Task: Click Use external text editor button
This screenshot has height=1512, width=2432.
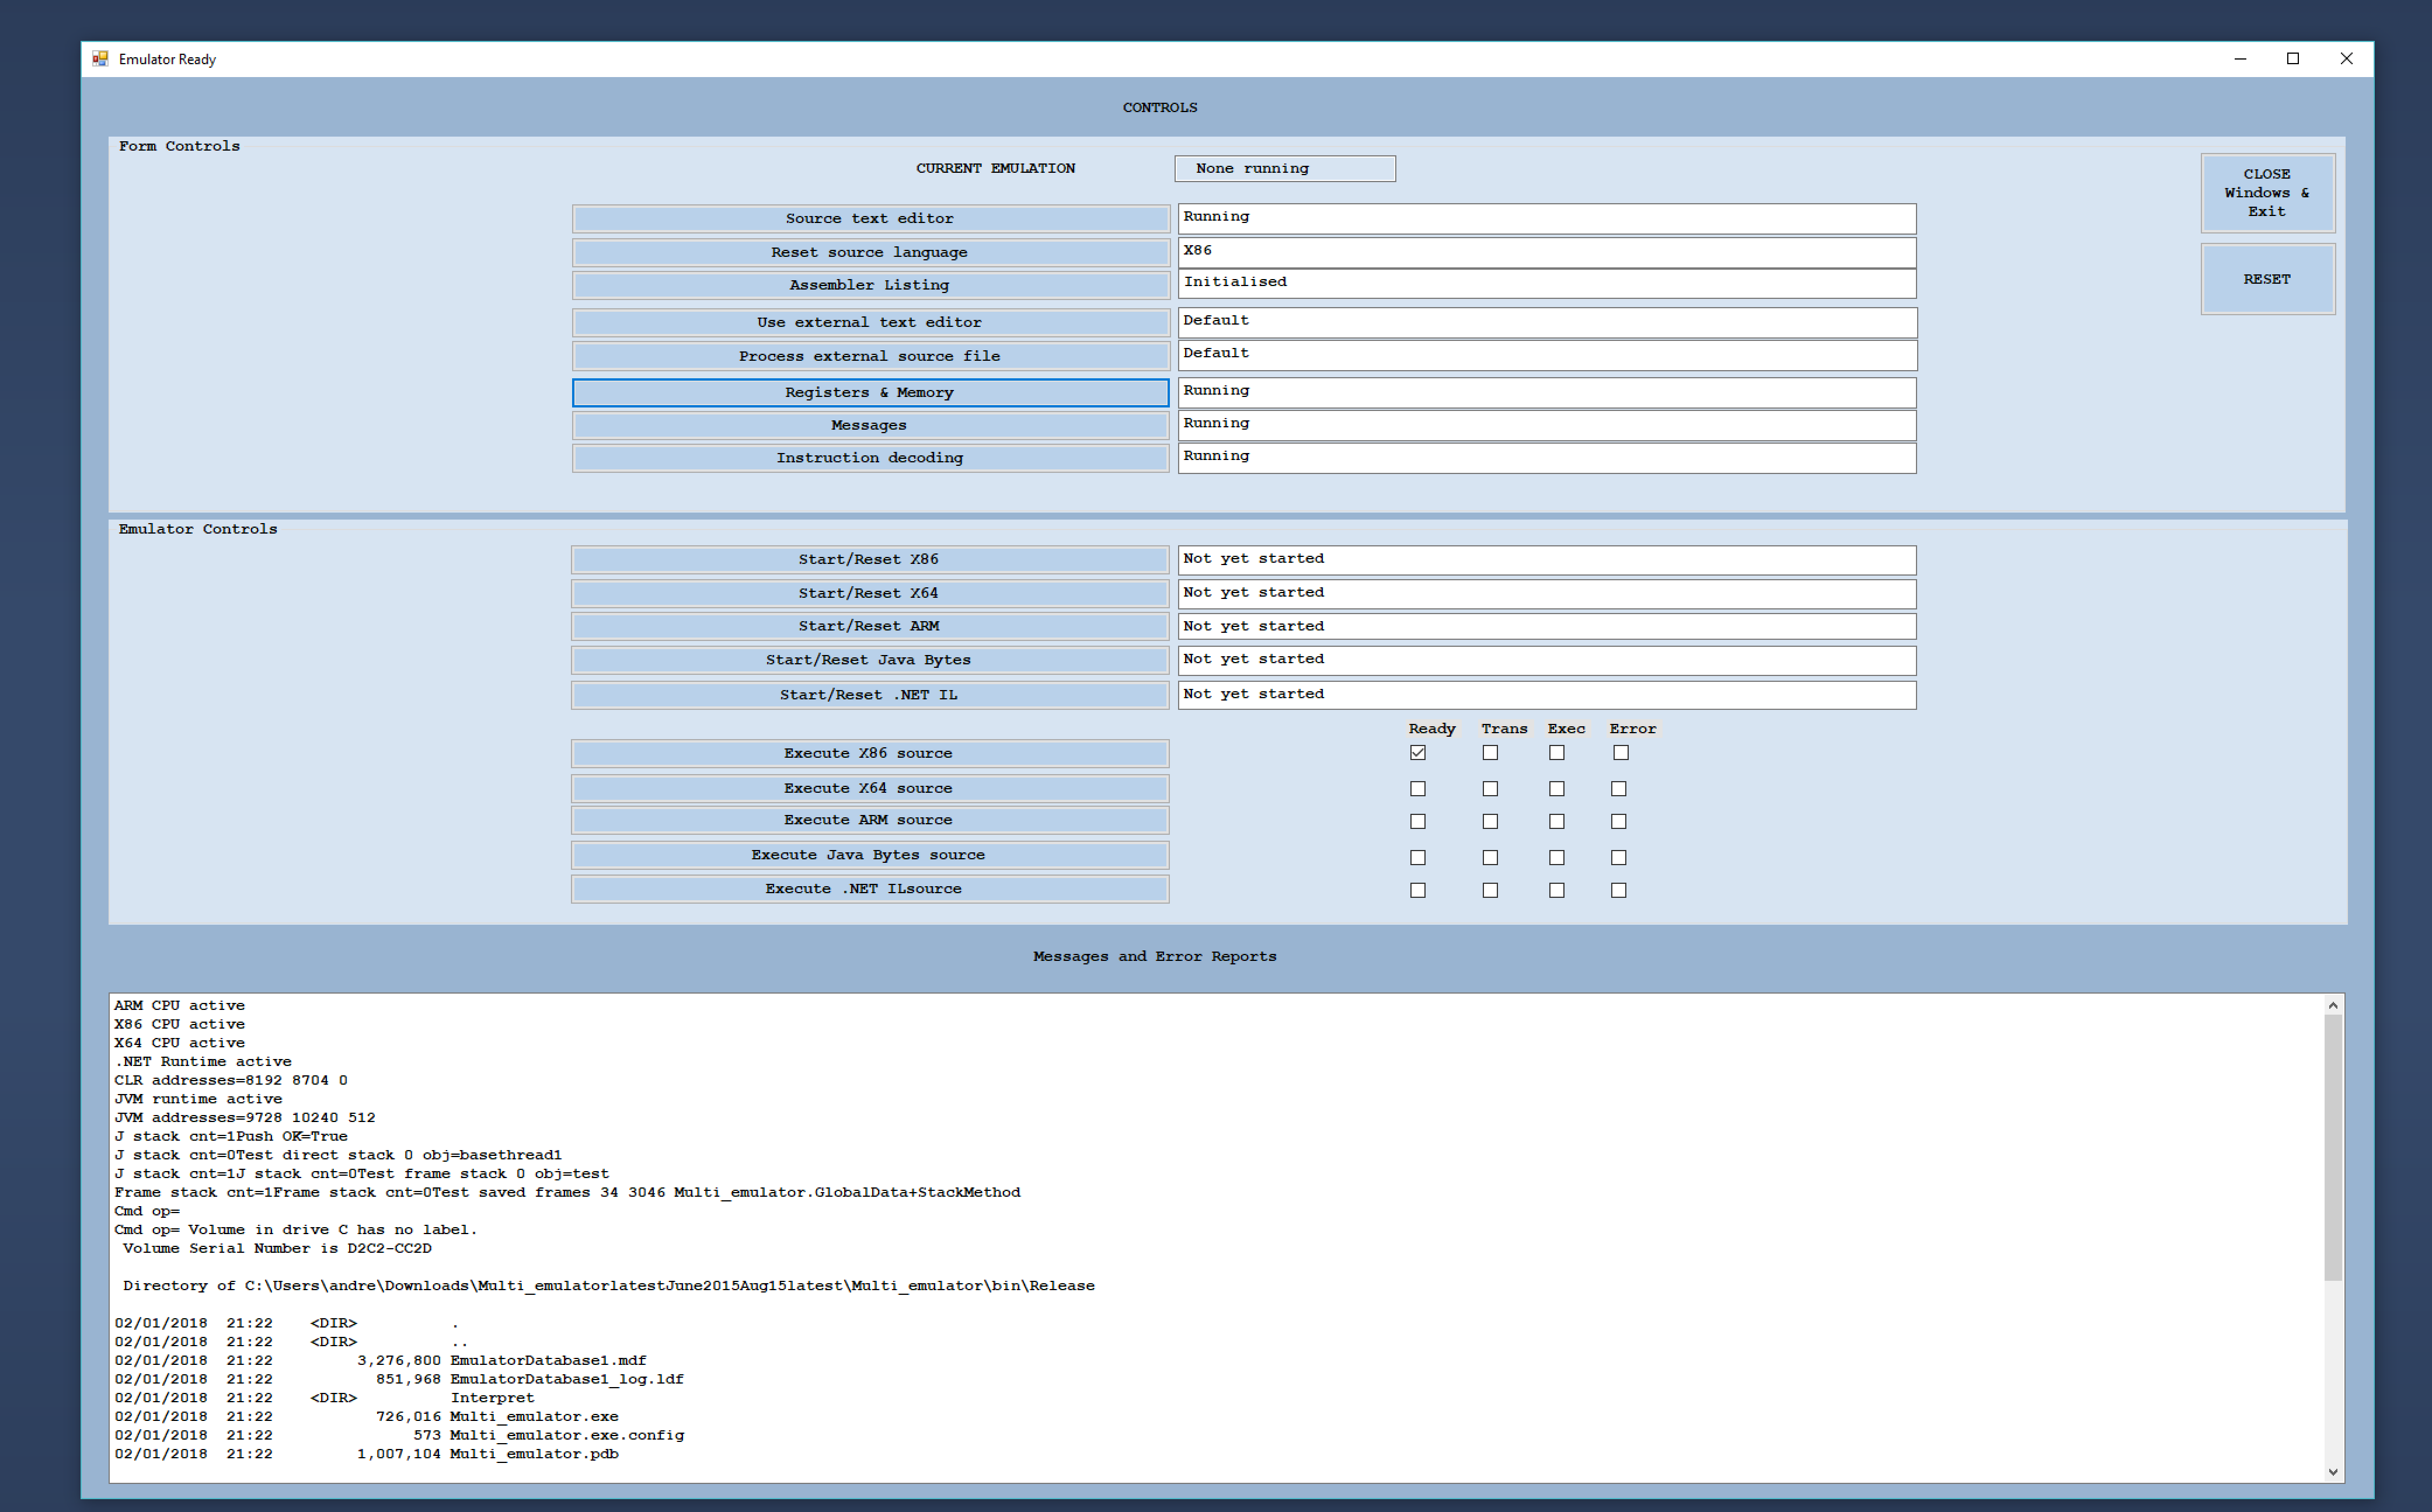Action: click(x=870, y=322)
